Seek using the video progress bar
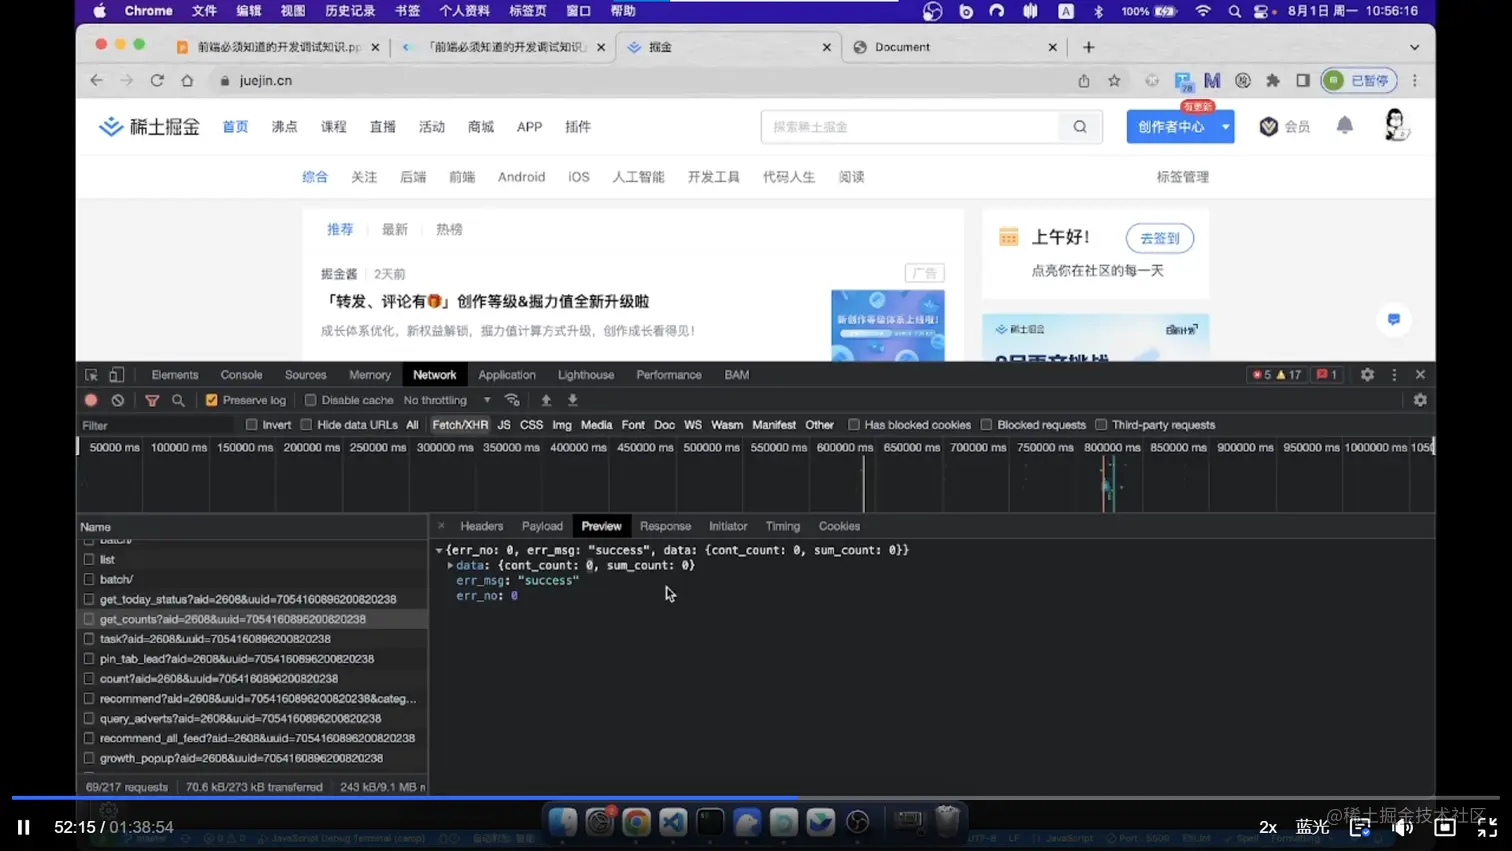Viewport: 1512px width, 851px height. coord(756,798)
